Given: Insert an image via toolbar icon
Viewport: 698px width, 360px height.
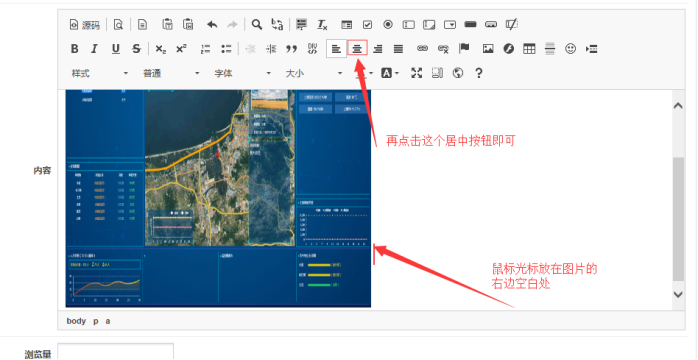Looking at the screenshot, I should point(488,49).
